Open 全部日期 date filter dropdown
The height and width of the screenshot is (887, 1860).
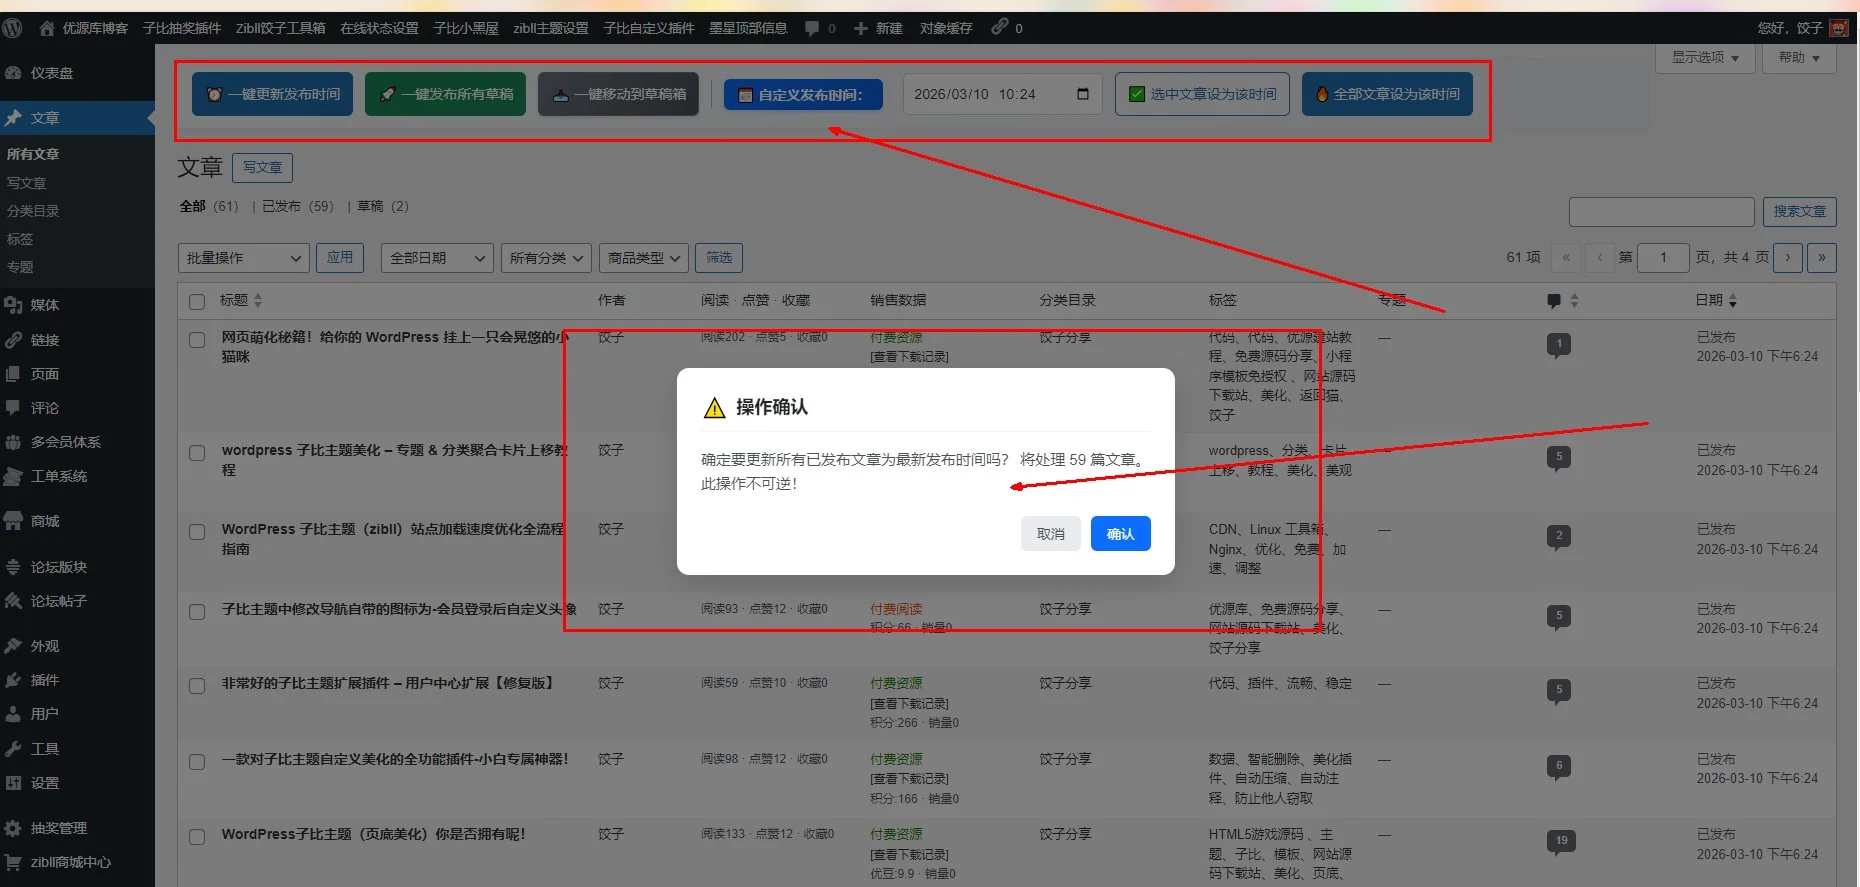click(x=437, y=258)
